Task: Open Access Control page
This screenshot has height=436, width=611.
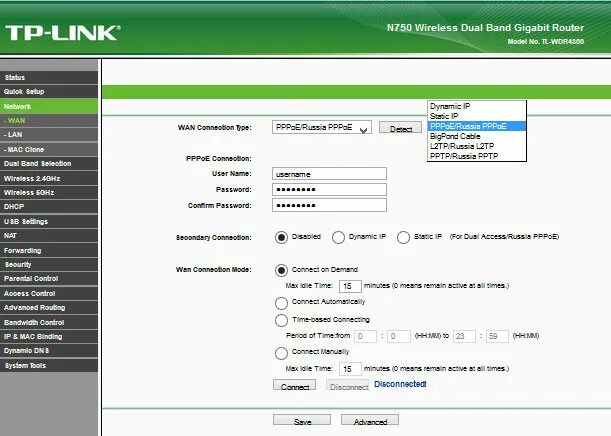Action: (x=49, y=293)
